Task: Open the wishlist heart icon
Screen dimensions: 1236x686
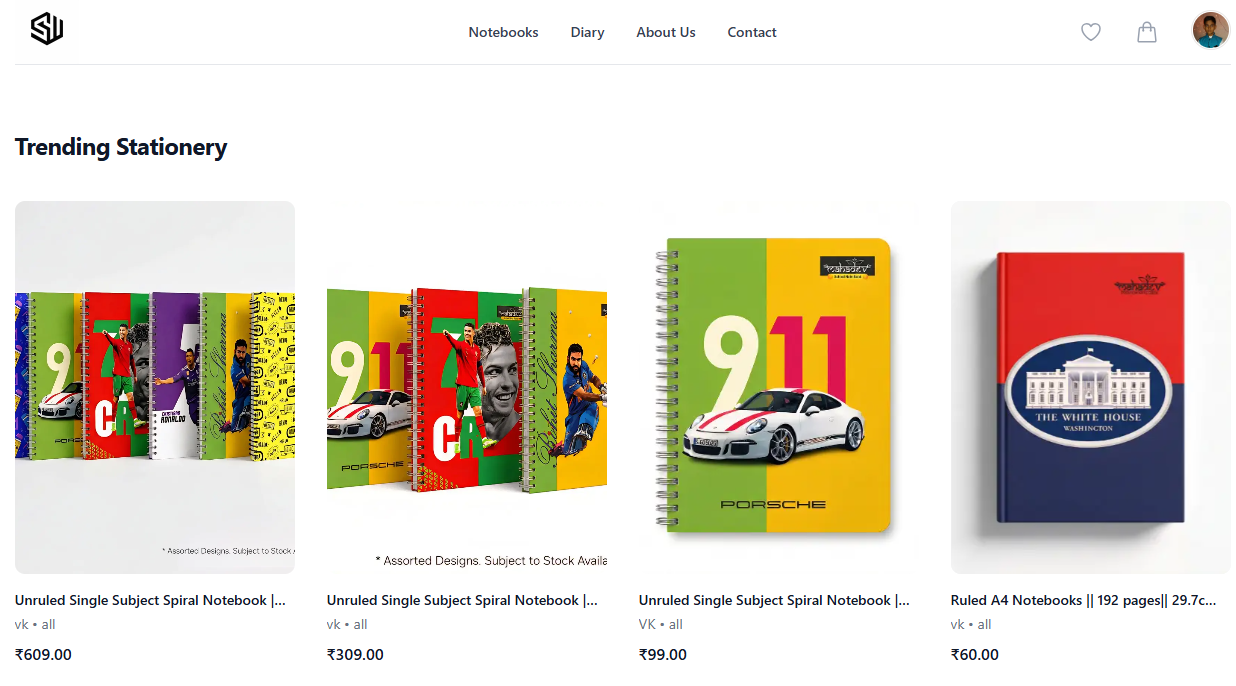Action: coord(1091,32)
